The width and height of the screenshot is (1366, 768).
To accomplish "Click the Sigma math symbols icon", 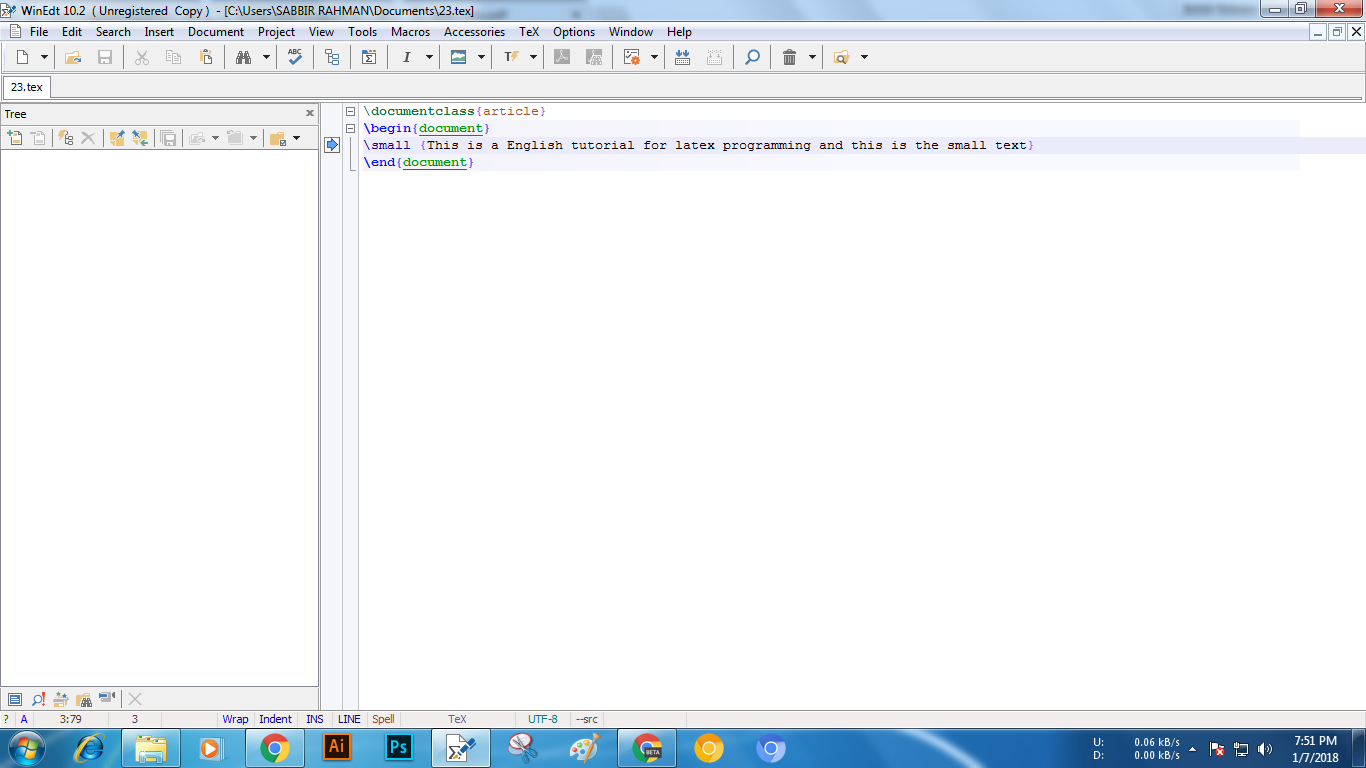I will click(x=369, y=58).
